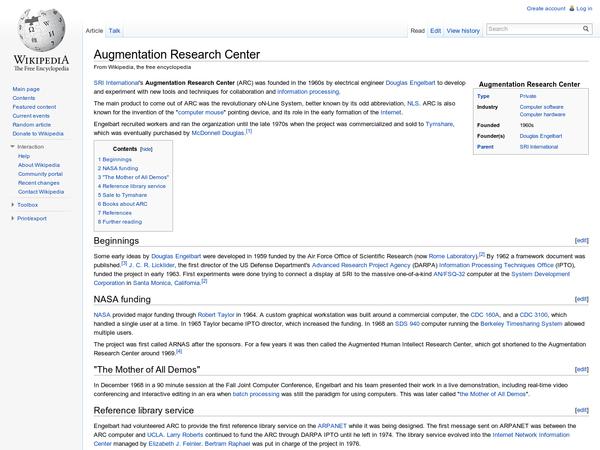Open the NLS link
600x450 pixels.
[x=413, y=103]
